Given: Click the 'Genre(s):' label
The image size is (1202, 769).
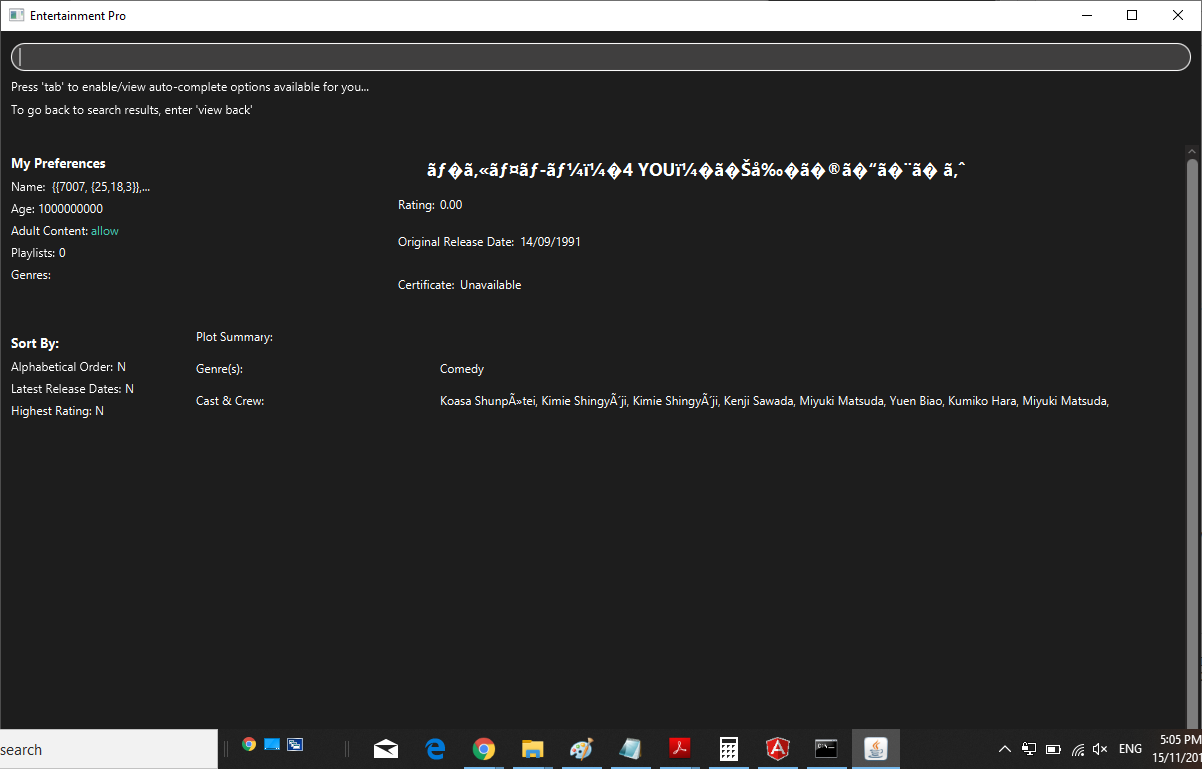Looking at the screenshot, I should click(219, 369).
